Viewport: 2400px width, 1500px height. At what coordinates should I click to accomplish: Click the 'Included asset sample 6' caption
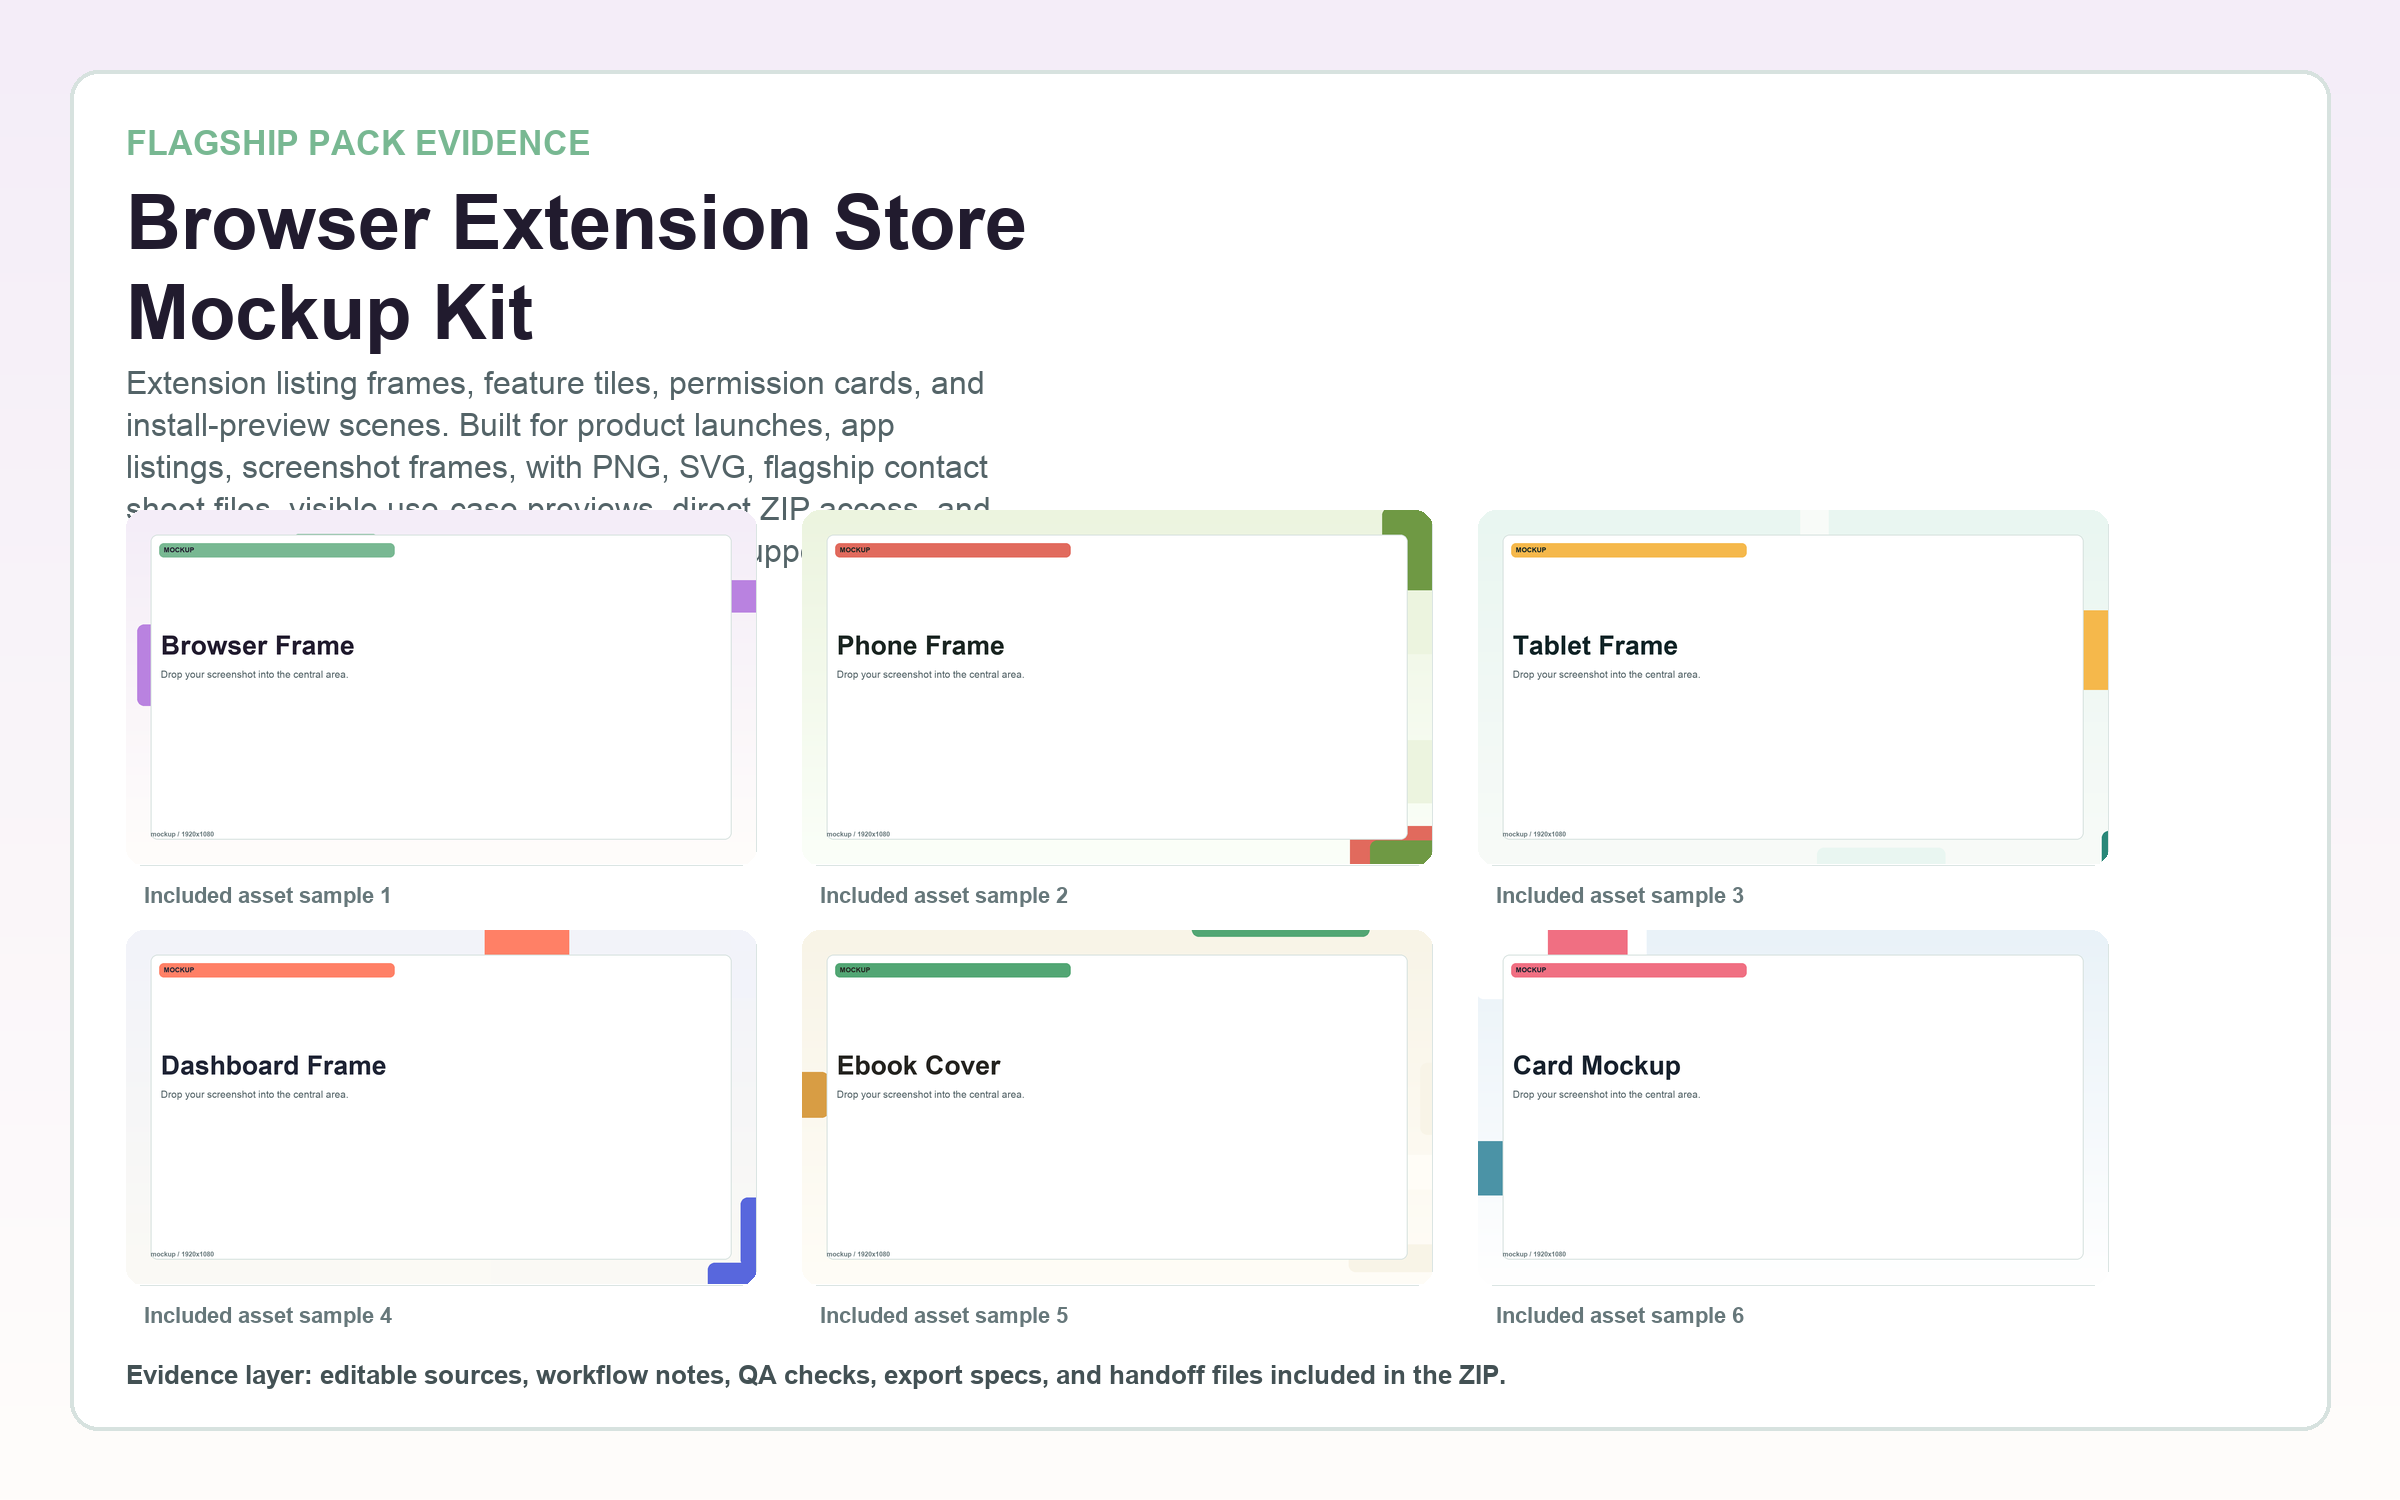(1619, 1316)
